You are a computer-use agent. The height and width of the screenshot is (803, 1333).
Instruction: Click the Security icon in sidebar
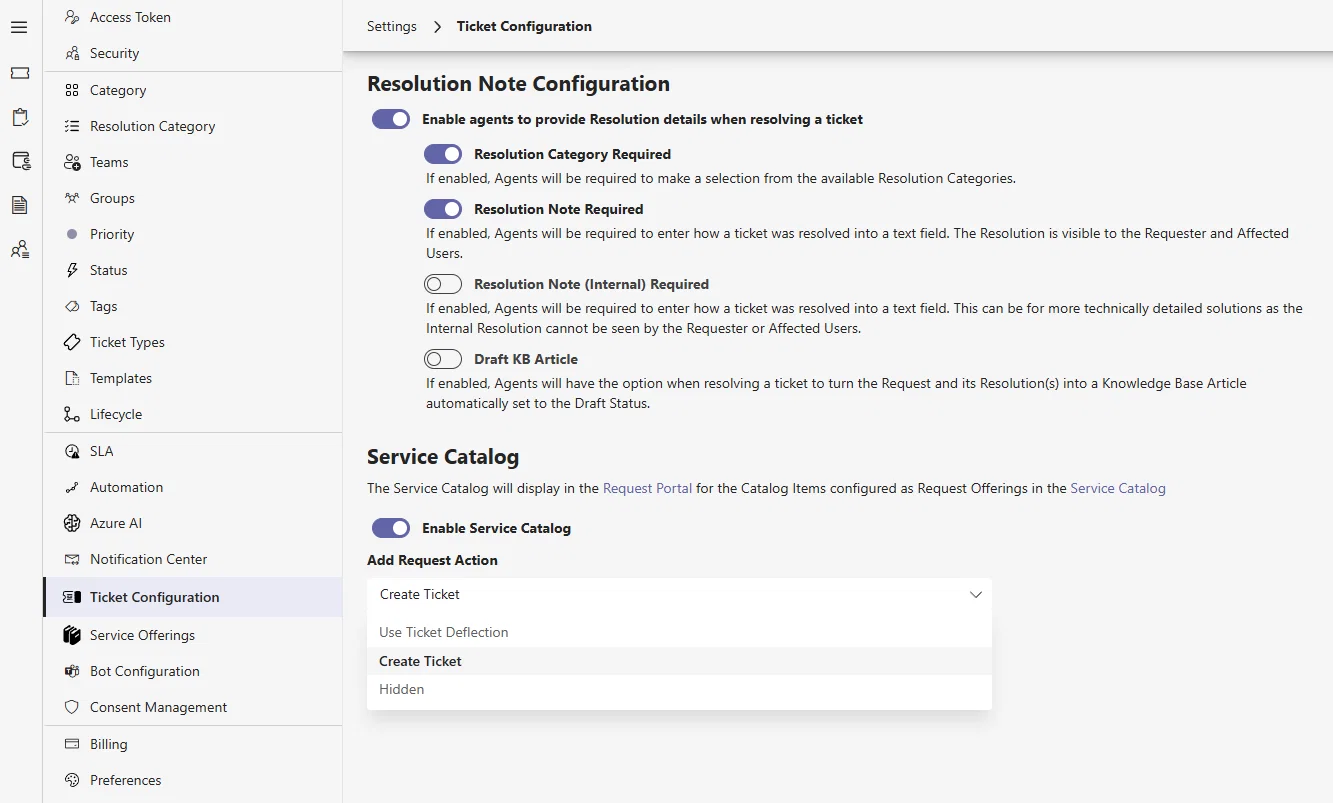(72, 53)
